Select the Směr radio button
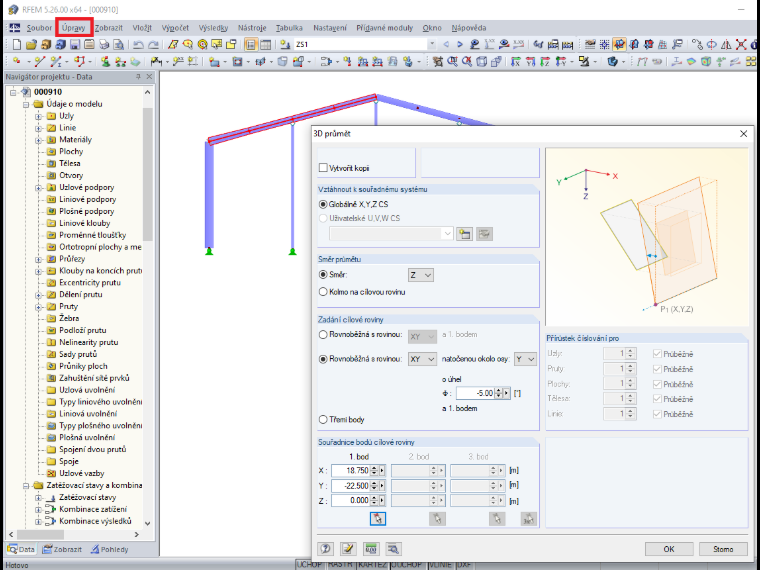Image resolution: width=760 pixels, height=570 pixels. [323, 274]
